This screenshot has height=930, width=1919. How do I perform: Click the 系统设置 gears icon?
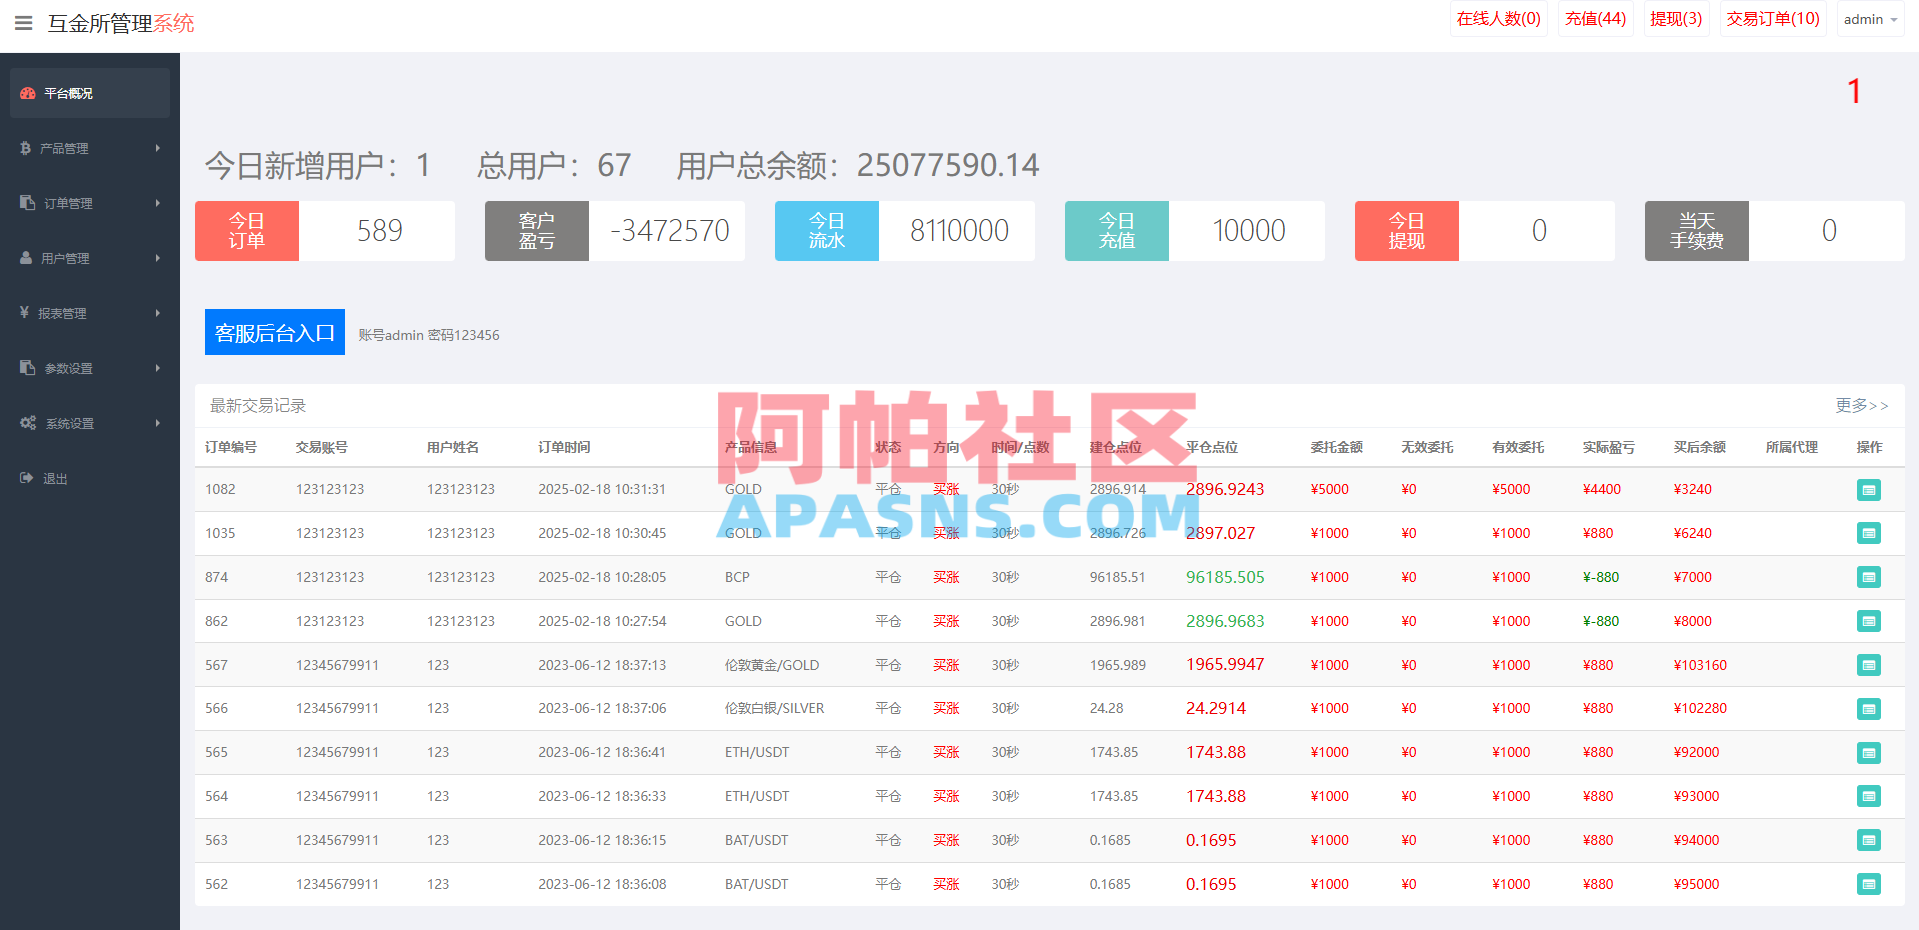[x=27, y=422]
